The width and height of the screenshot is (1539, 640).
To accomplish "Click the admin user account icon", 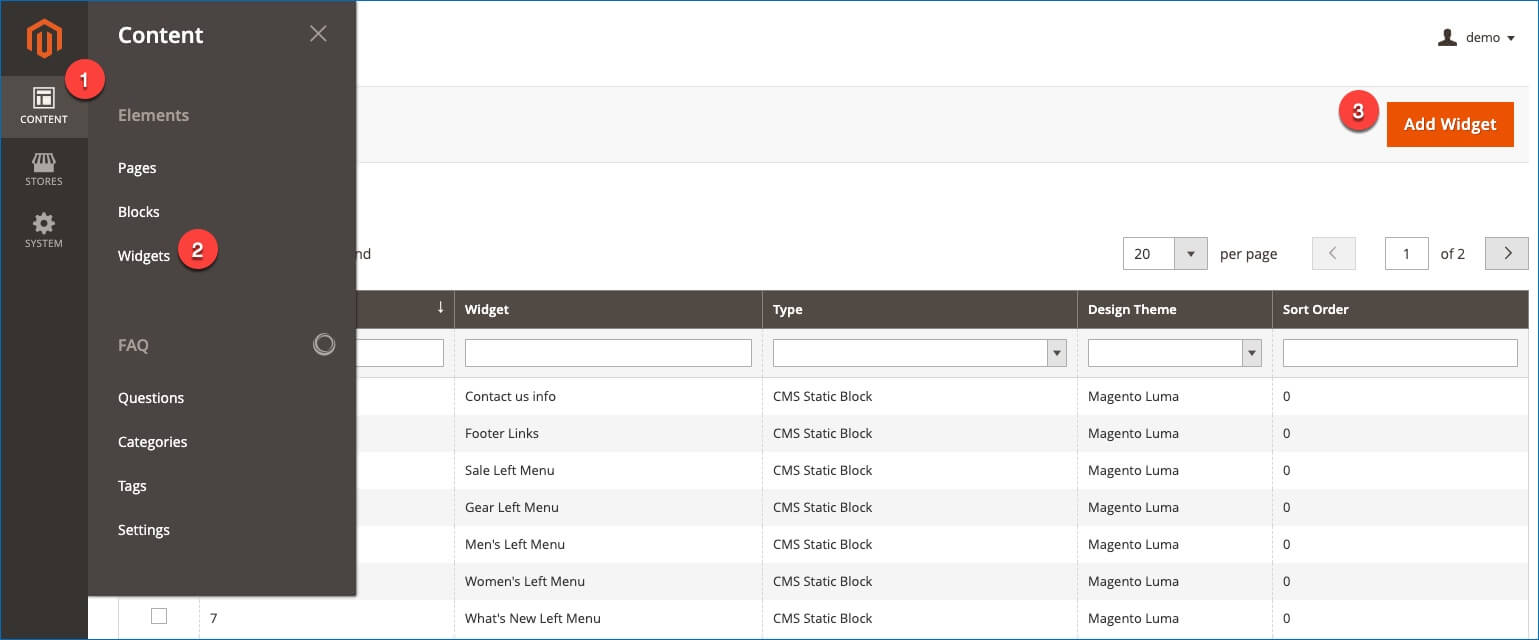I will pos(1447,37).
